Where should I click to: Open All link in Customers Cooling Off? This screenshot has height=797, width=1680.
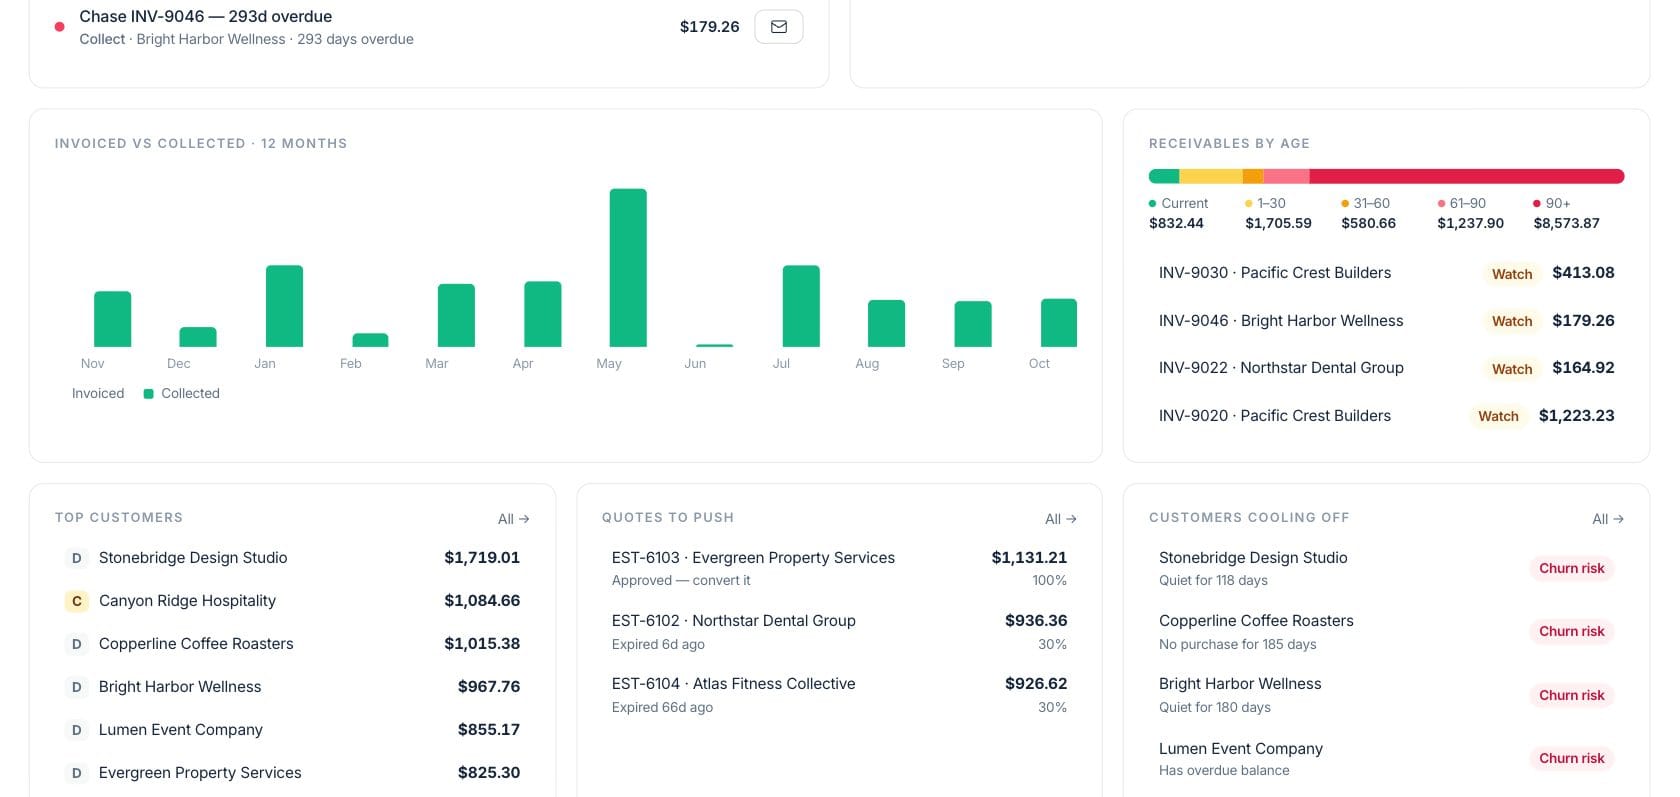tap(1607, 519)
